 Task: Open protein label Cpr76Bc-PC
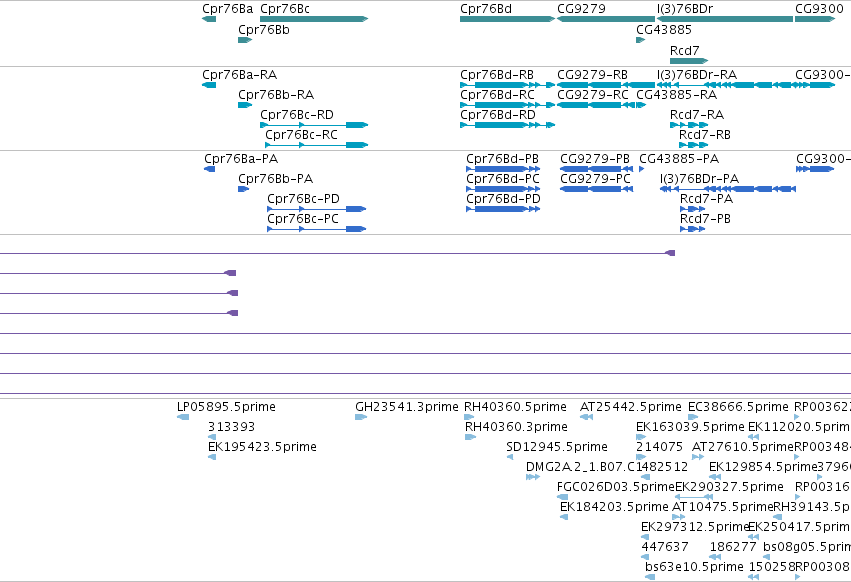coord(303,219)
